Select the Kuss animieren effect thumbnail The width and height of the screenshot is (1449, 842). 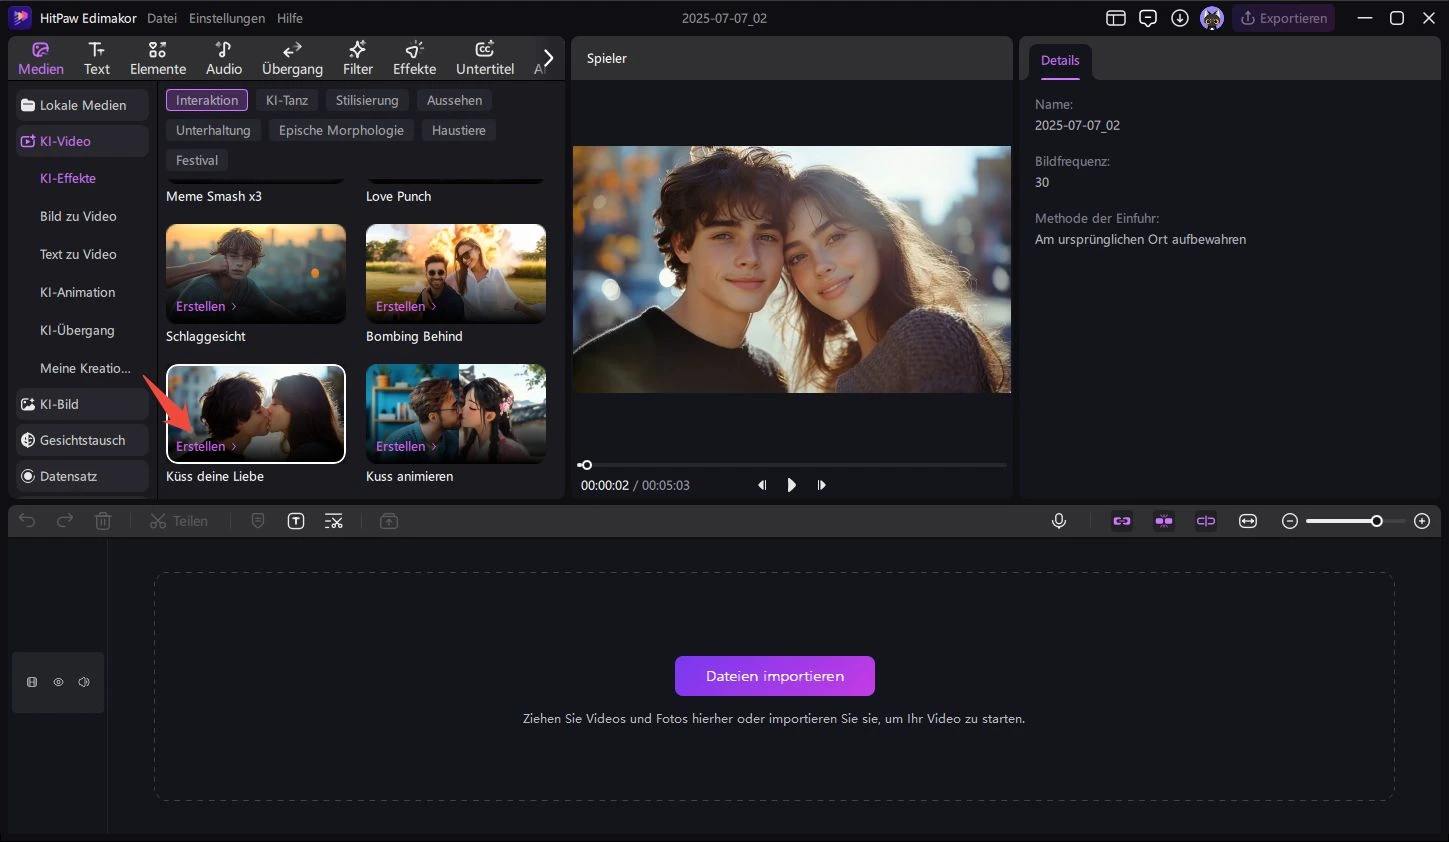click(456, 413)
